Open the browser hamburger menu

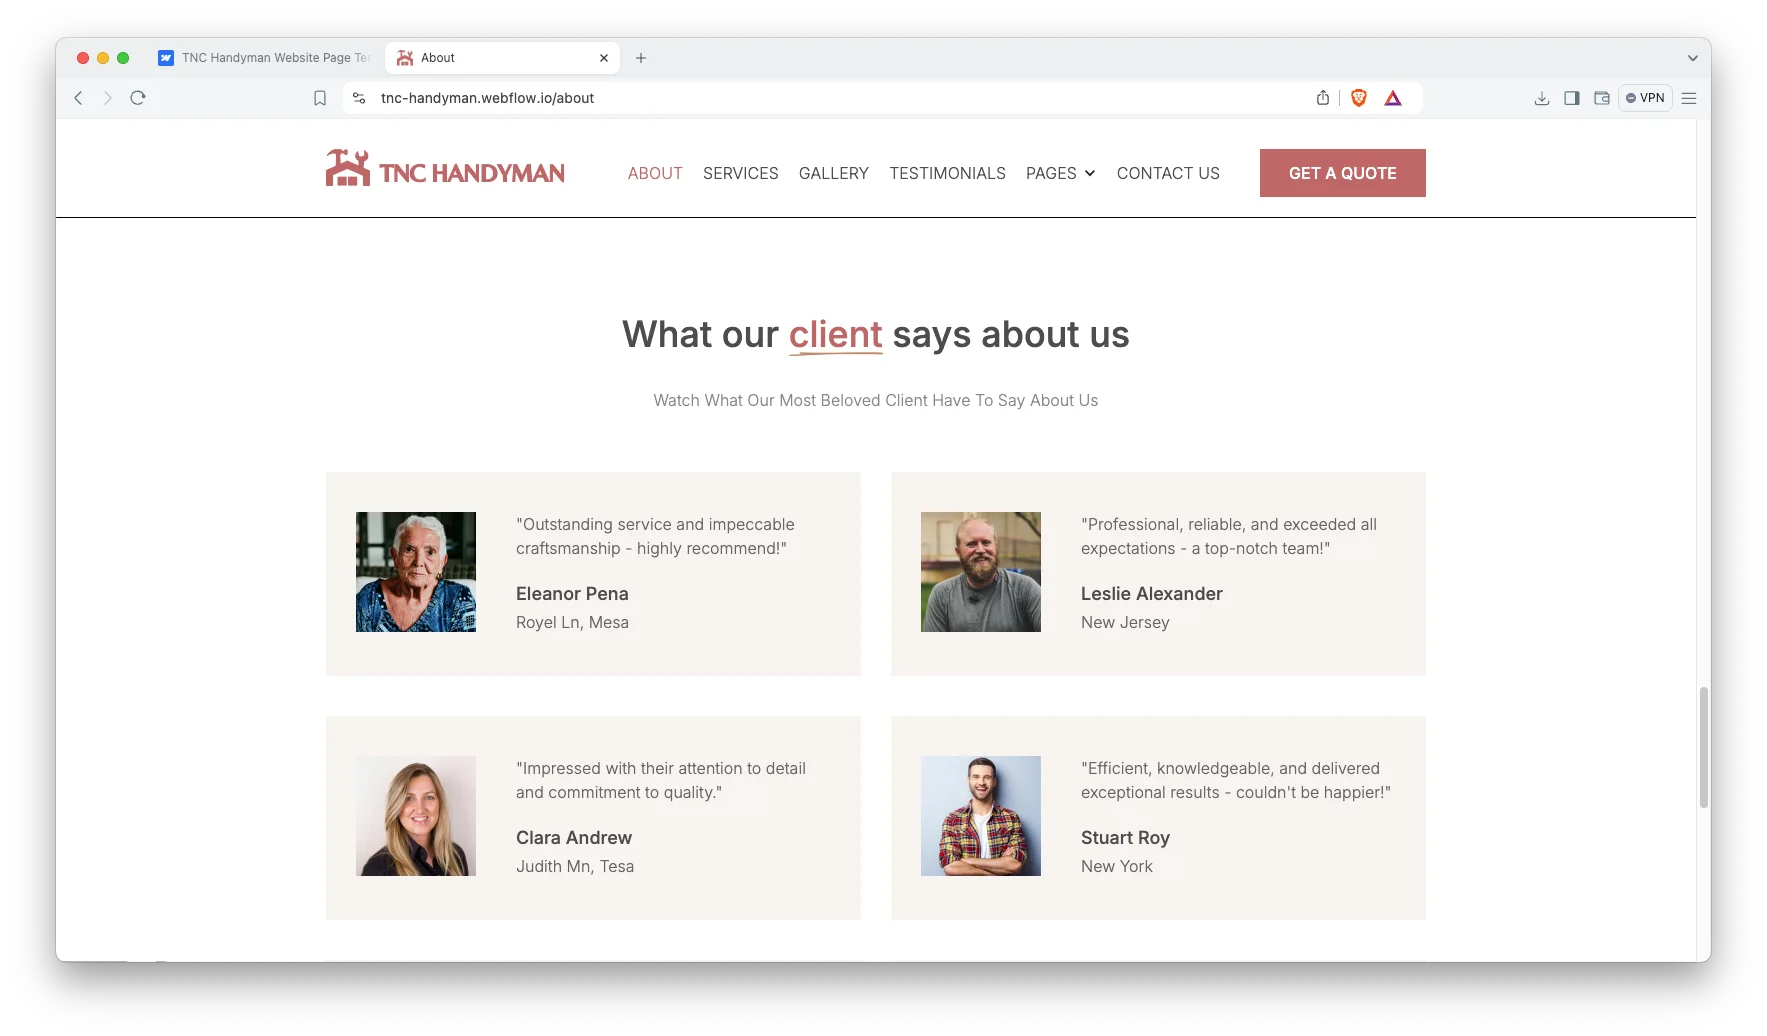(1689, 98)
